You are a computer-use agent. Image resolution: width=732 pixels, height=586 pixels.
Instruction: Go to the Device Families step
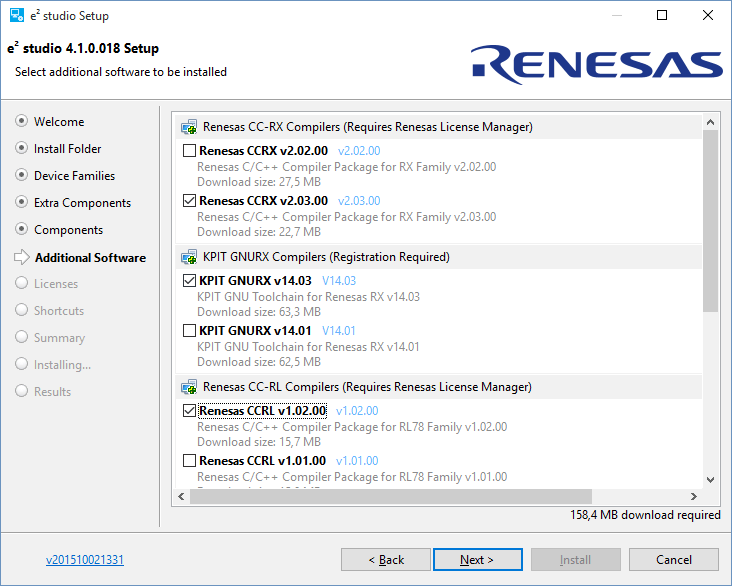(74, 176)
